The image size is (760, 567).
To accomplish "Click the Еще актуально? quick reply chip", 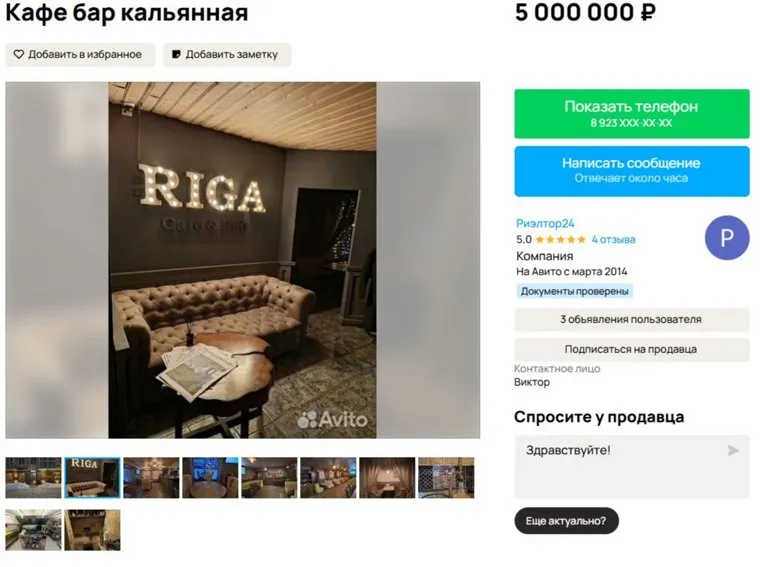I will (x=566, y=521).
